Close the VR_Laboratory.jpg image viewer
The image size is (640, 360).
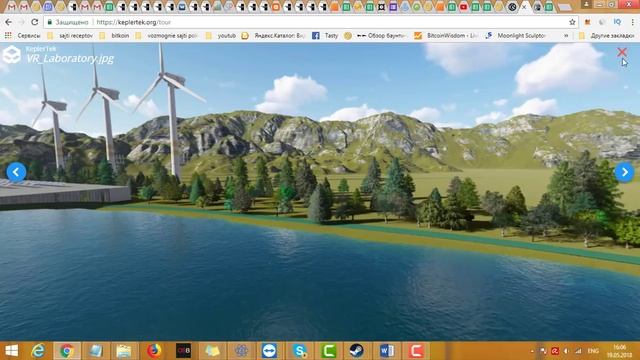tap(622, 52)
